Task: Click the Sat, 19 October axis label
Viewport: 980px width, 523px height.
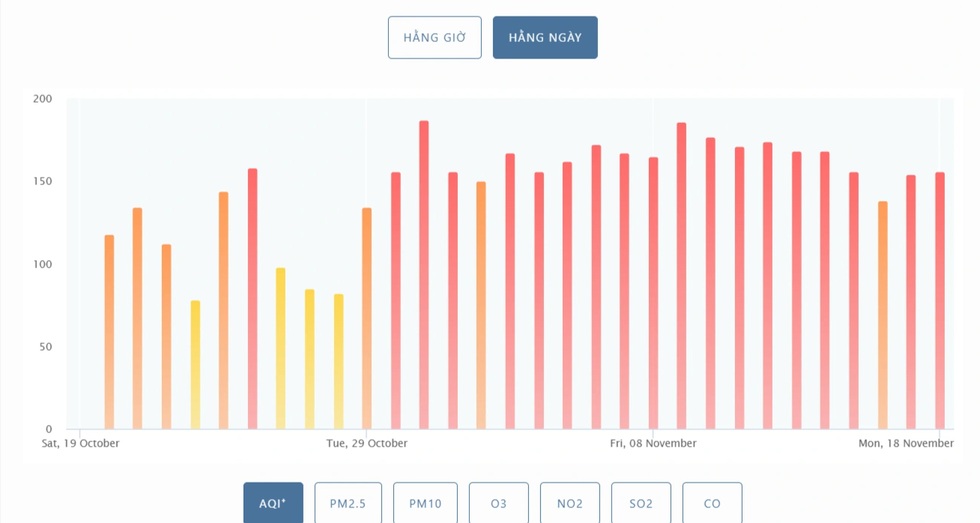Action: [80, 443]
